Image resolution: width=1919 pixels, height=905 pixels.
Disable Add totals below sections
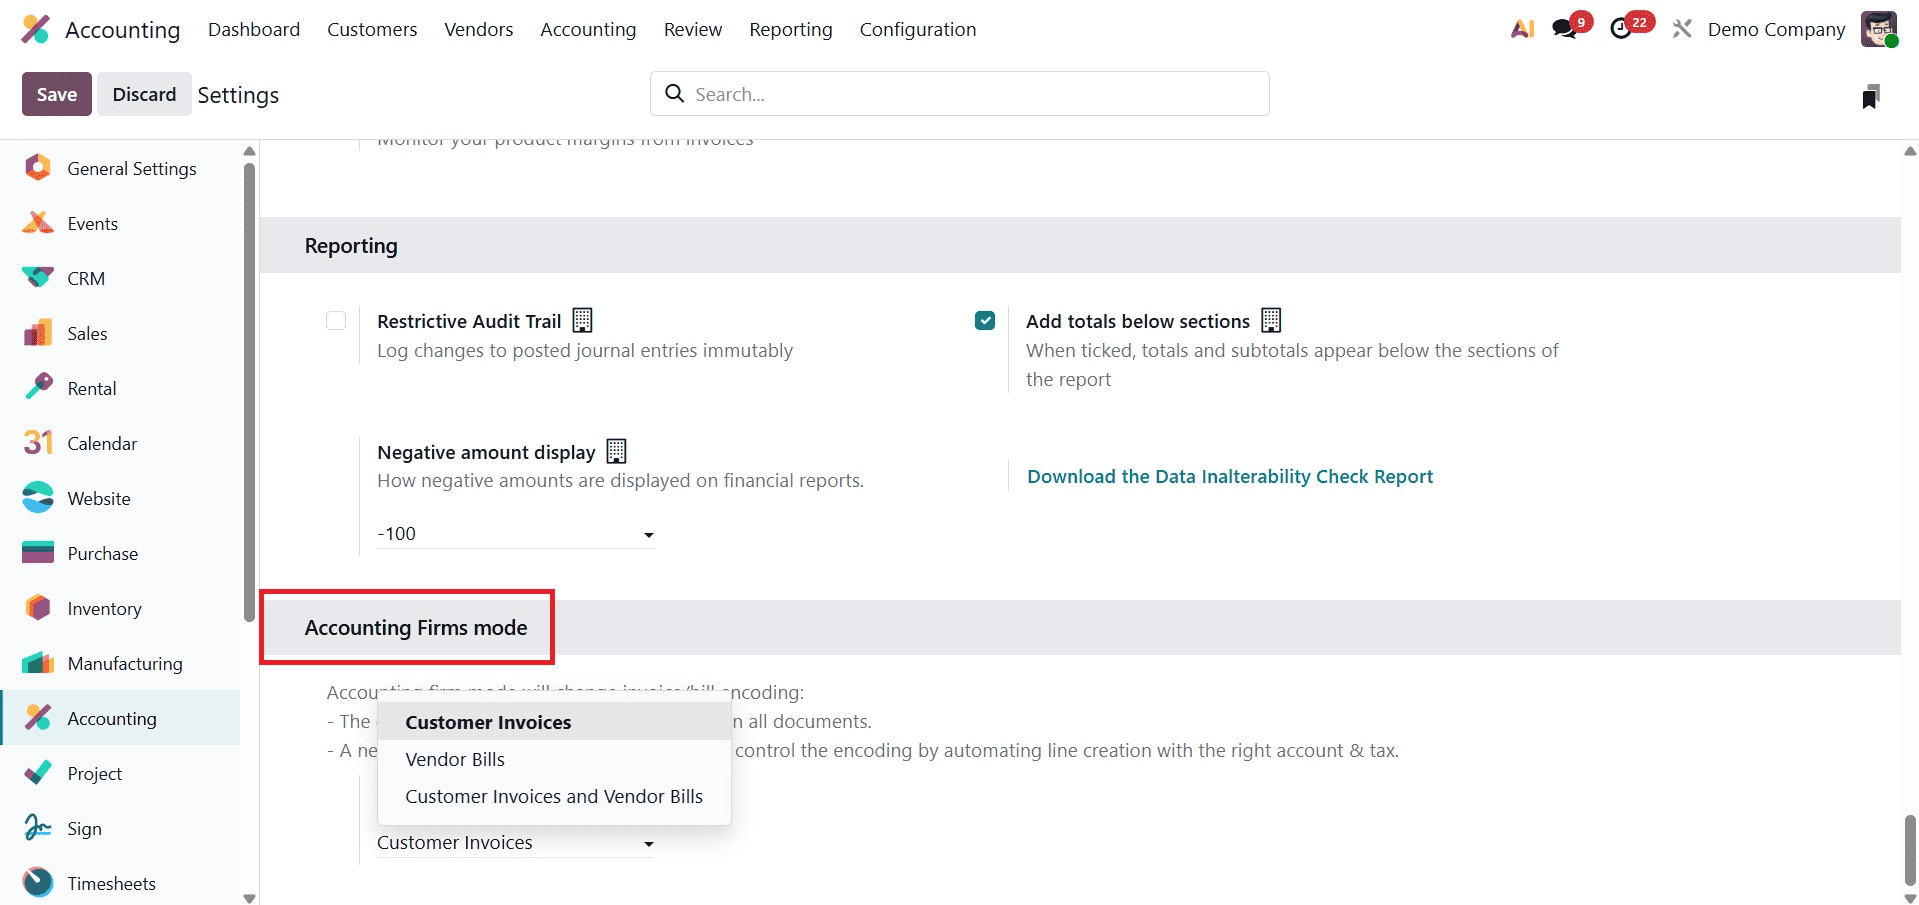(x=985, y=320)
